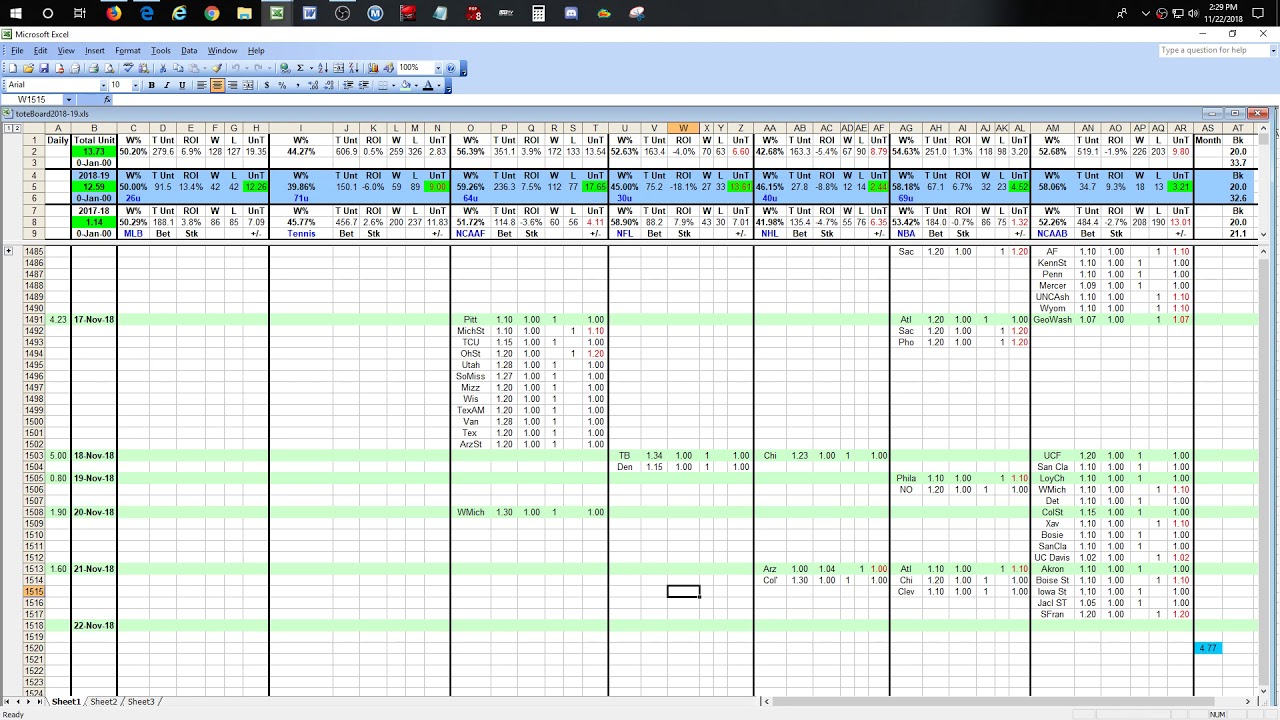
Task: Click the Sort Ascending toolbar icon
Action: pyautogui.click(x=323, y=68)
